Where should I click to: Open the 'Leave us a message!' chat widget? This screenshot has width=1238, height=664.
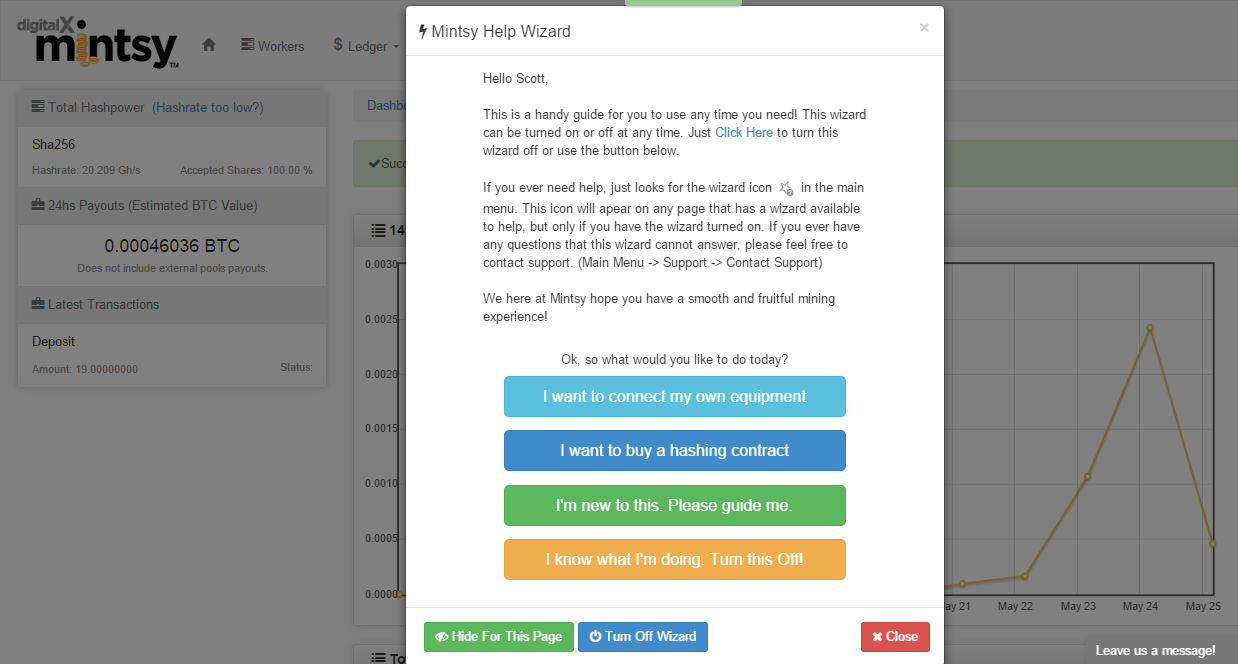[1155, 650]
